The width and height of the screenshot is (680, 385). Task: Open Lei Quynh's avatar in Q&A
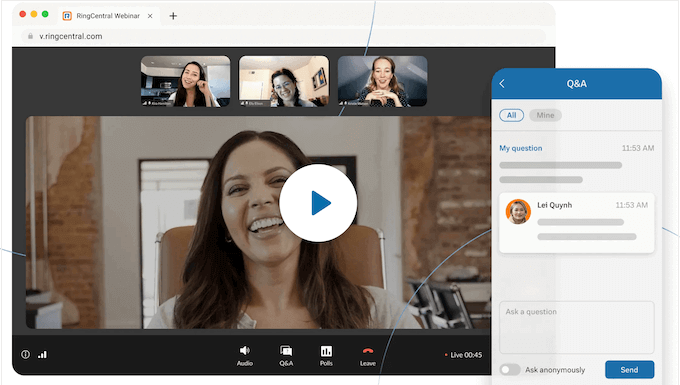(x=518, y=212)
